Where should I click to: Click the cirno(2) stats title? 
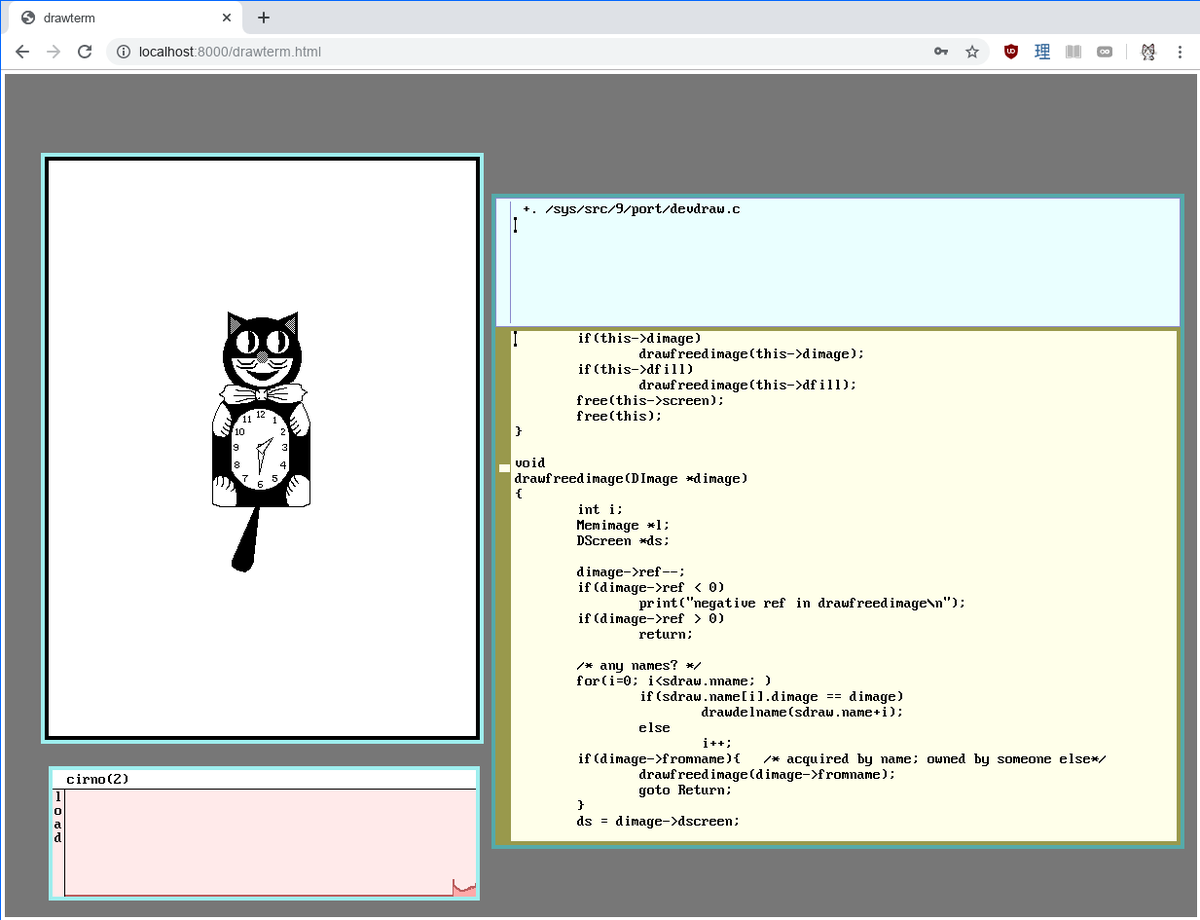97,779
